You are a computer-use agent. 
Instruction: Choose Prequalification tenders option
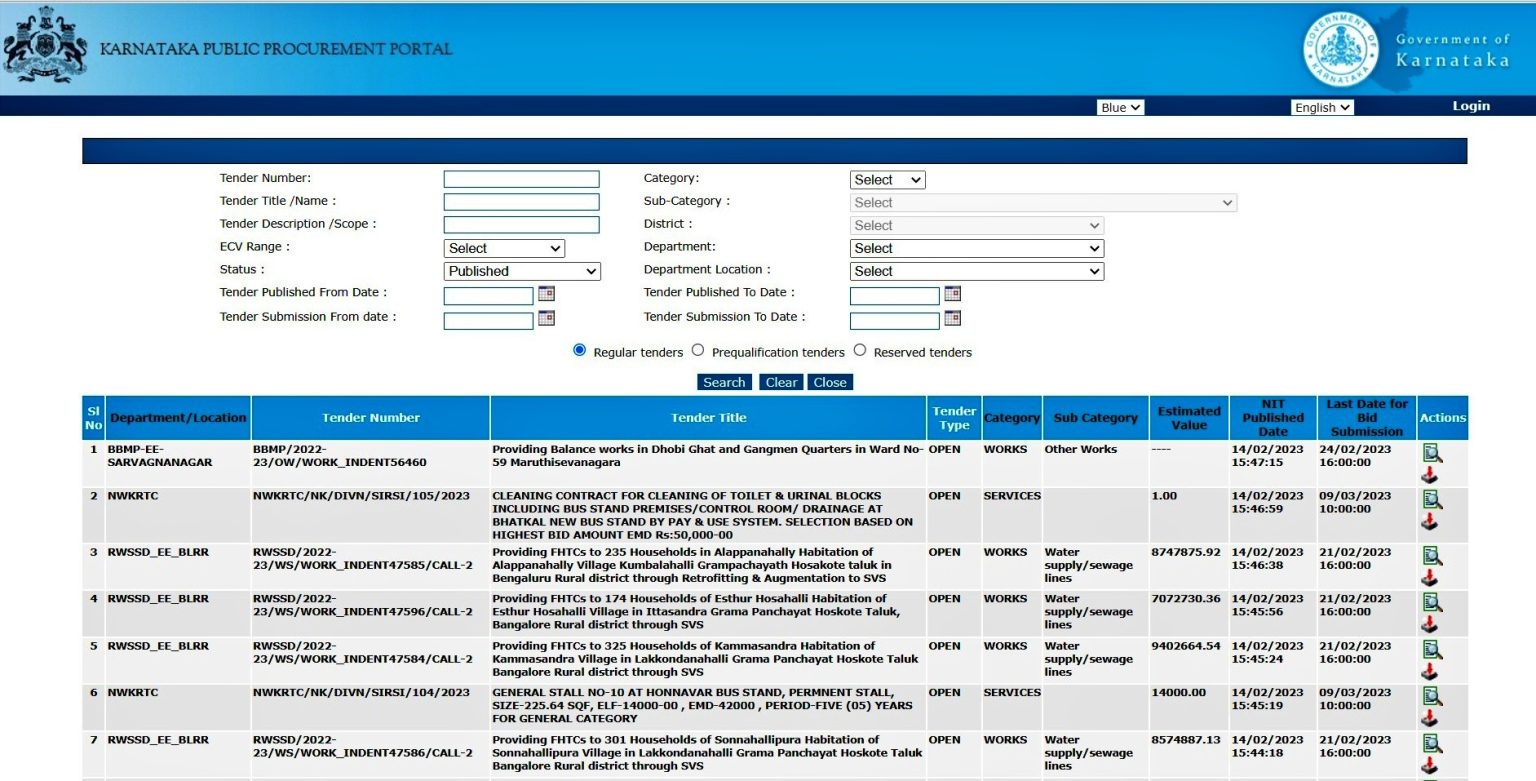point(697,350)
